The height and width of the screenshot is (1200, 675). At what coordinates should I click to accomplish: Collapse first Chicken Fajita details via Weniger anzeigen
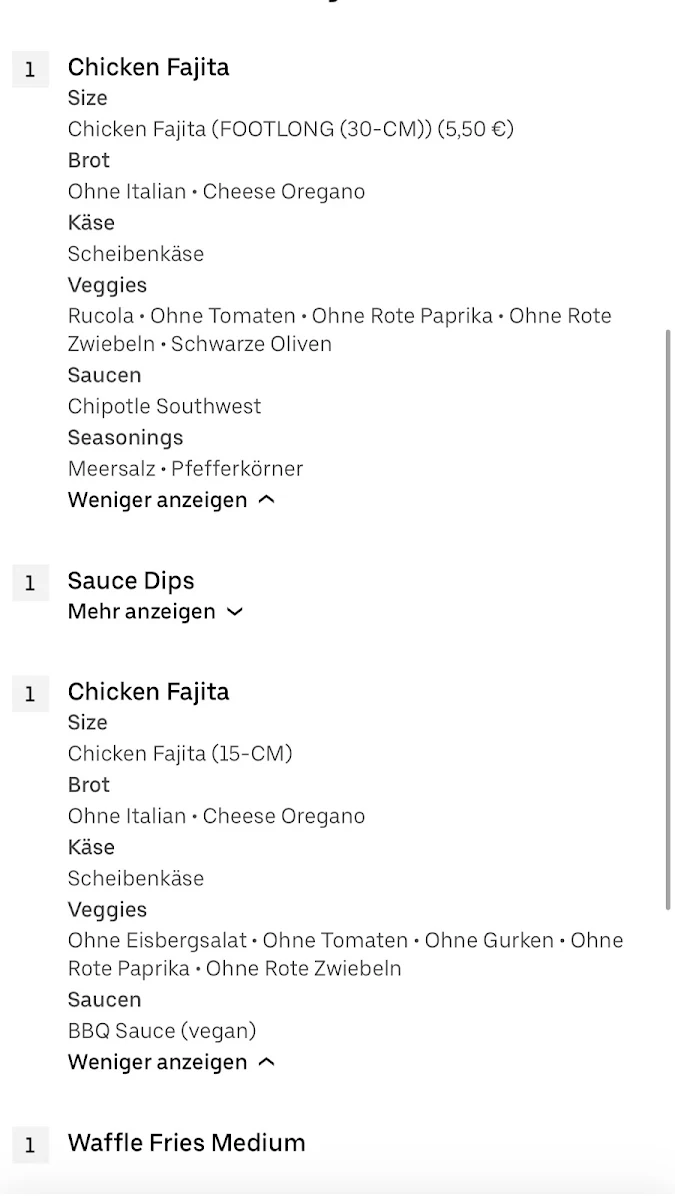[x=170, y=500]
